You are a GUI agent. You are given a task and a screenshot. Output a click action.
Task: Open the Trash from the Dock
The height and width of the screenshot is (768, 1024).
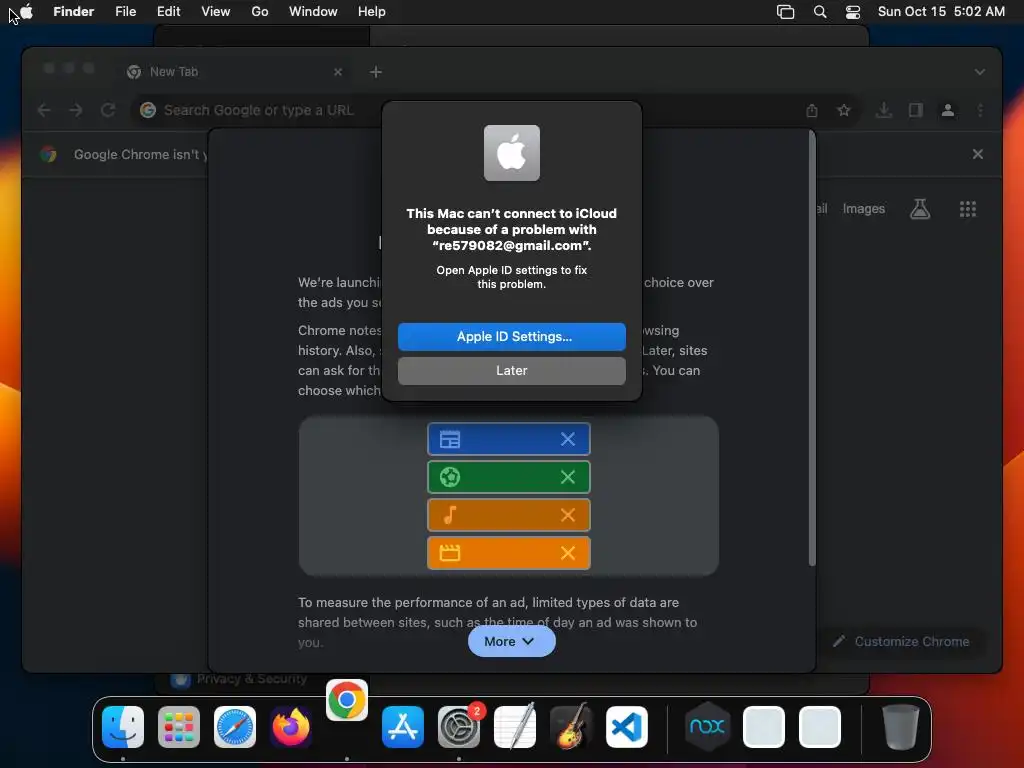901,726
